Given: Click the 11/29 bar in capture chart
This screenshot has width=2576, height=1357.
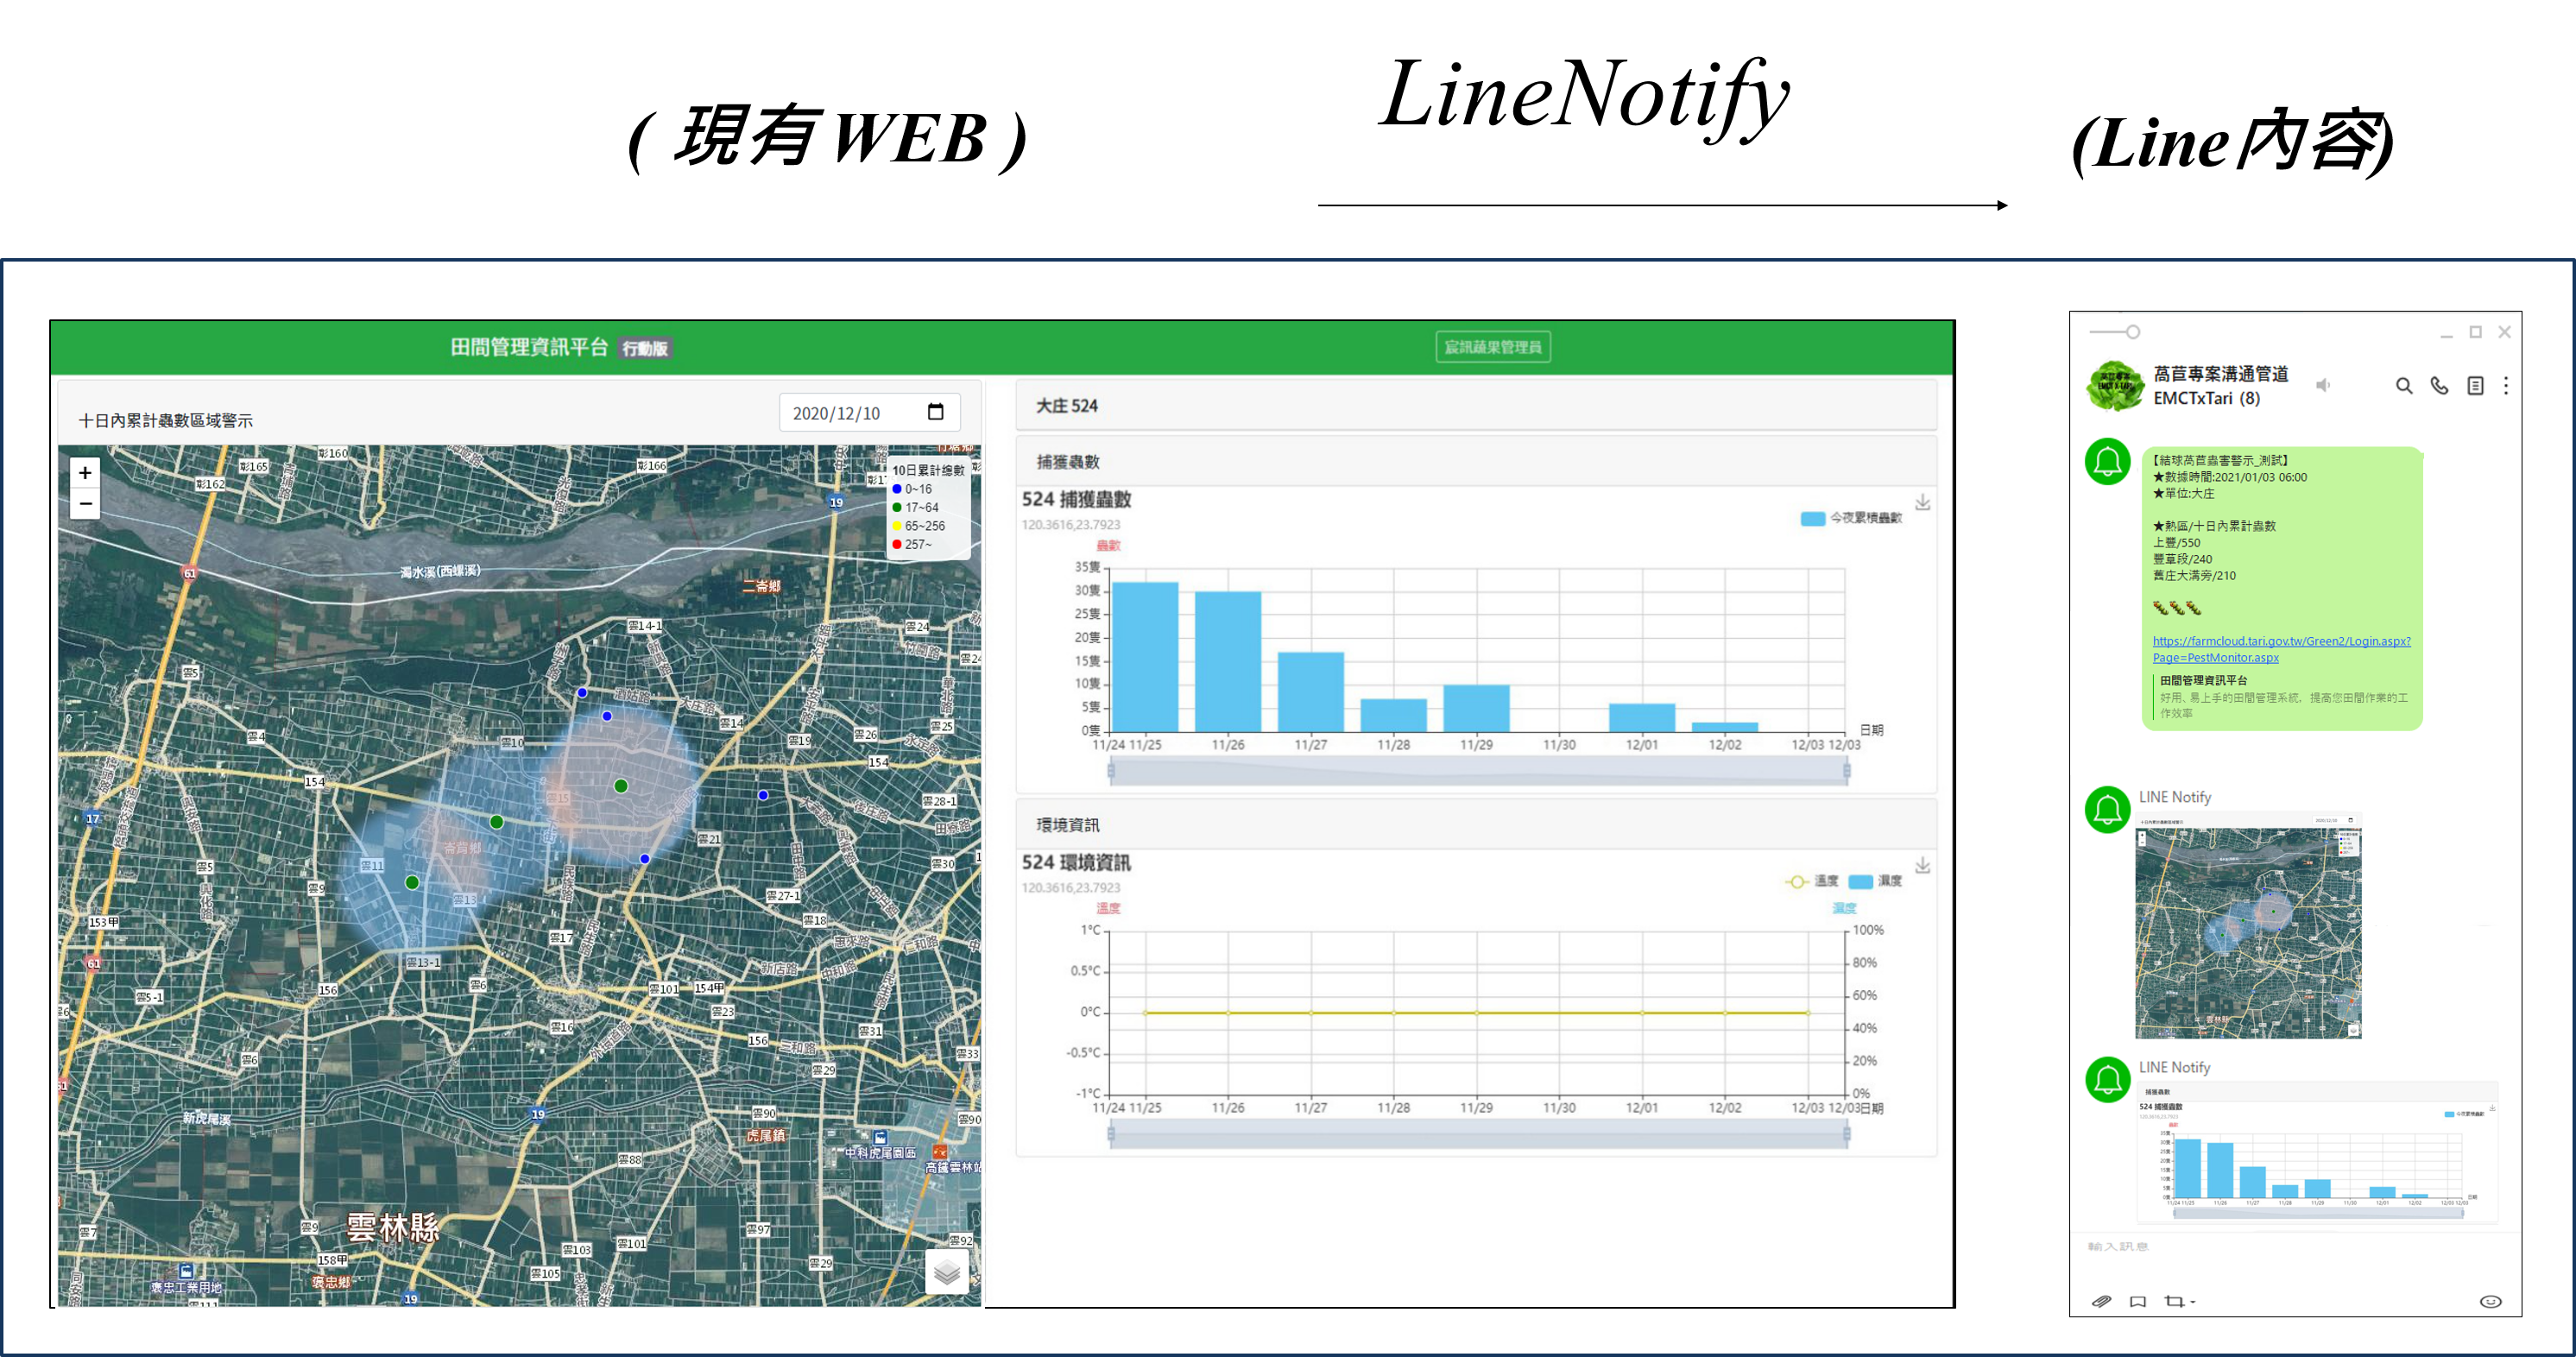Looking at the screenshot, I should [1476, 708].
